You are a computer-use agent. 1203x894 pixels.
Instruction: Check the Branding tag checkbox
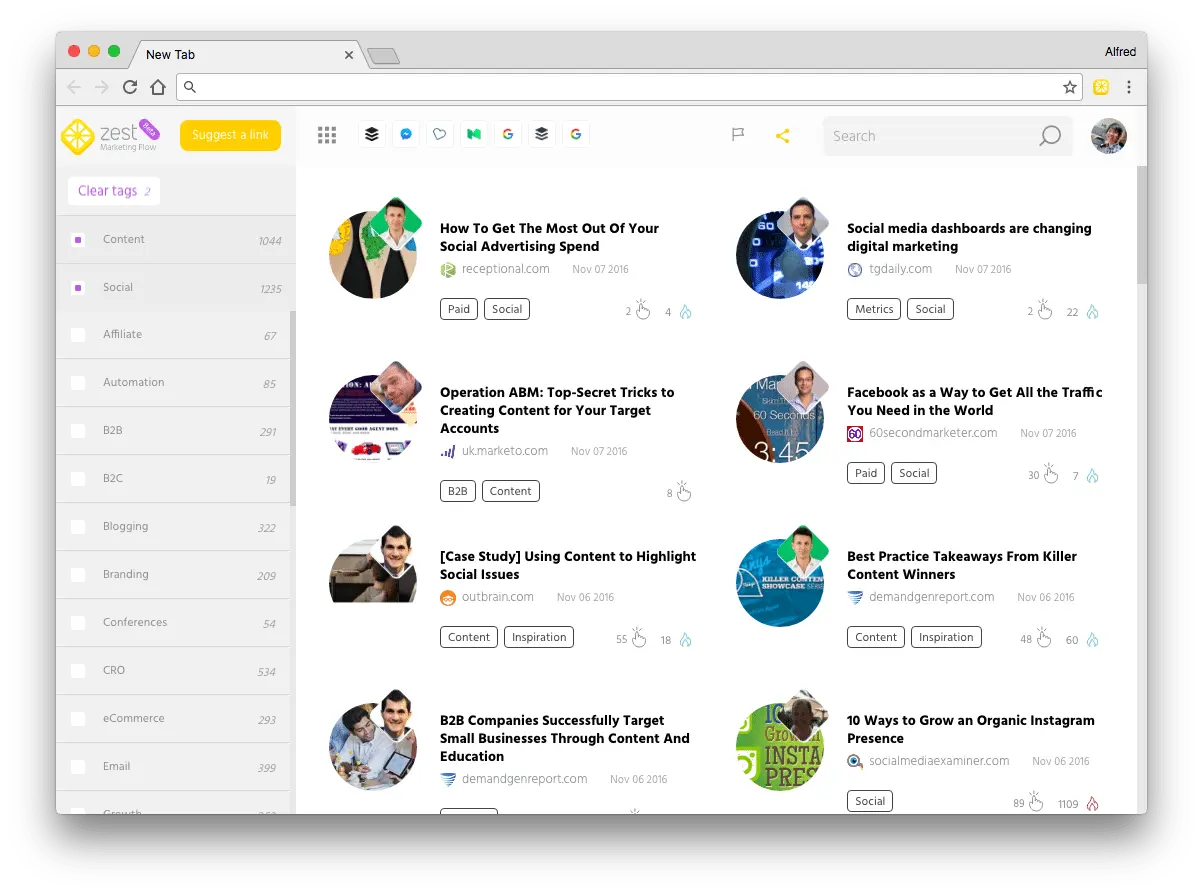pos(78,575)
